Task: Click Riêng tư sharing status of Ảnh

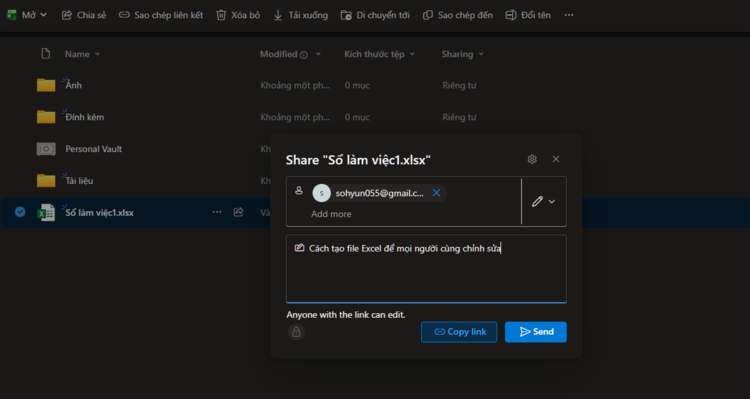Action: 459,86
